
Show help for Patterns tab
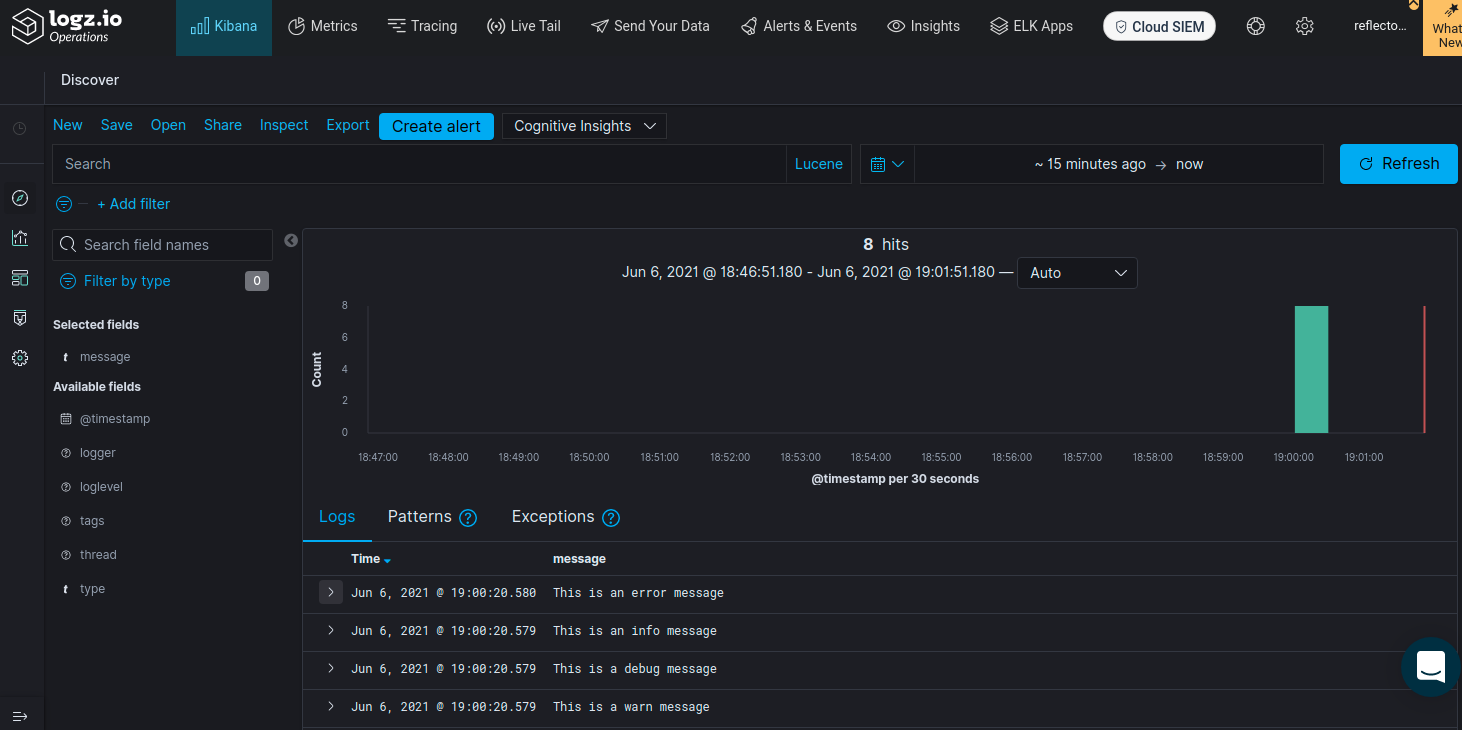(468, 518)
